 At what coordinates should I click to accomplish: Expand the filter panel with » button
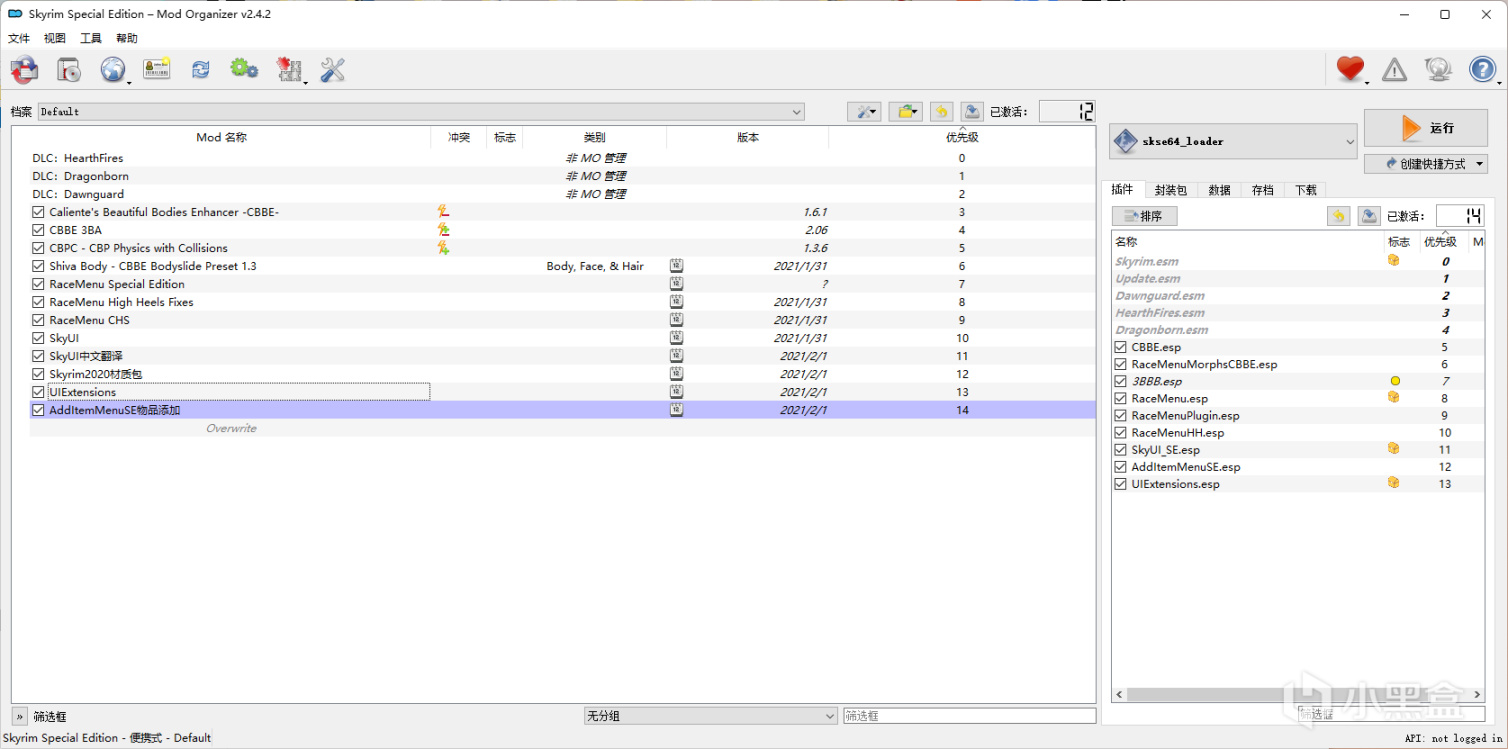[19, 716]
